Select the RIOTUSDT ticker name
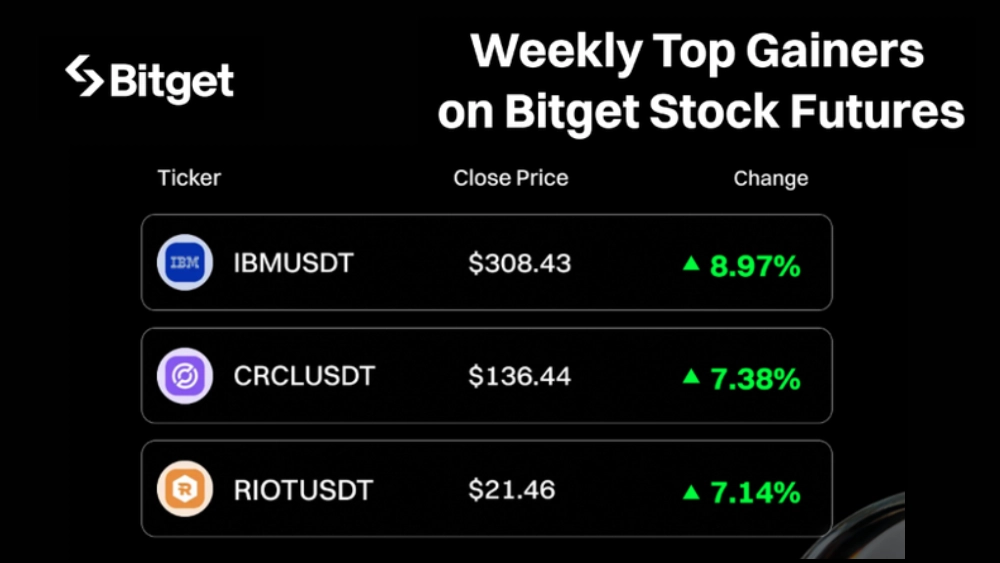Screen dimensions: 1000x563 point(303,491)
